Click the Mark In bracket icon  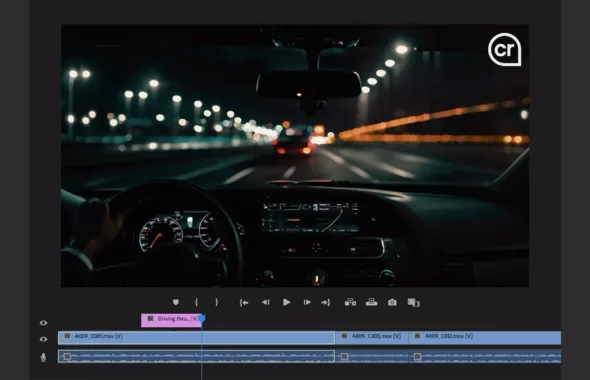(196, 302)
